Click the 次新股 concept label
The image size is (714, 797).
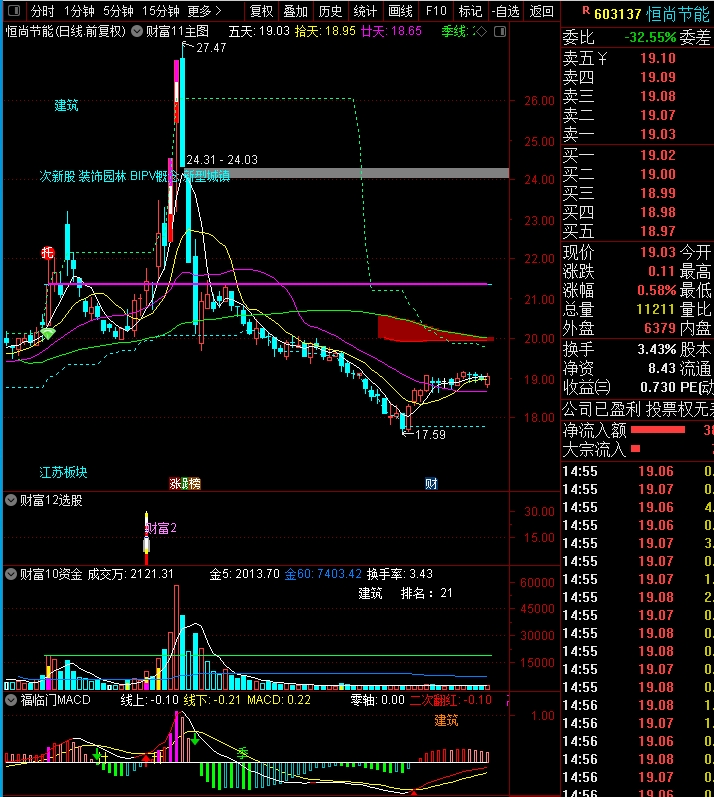(x=57, y=176)
